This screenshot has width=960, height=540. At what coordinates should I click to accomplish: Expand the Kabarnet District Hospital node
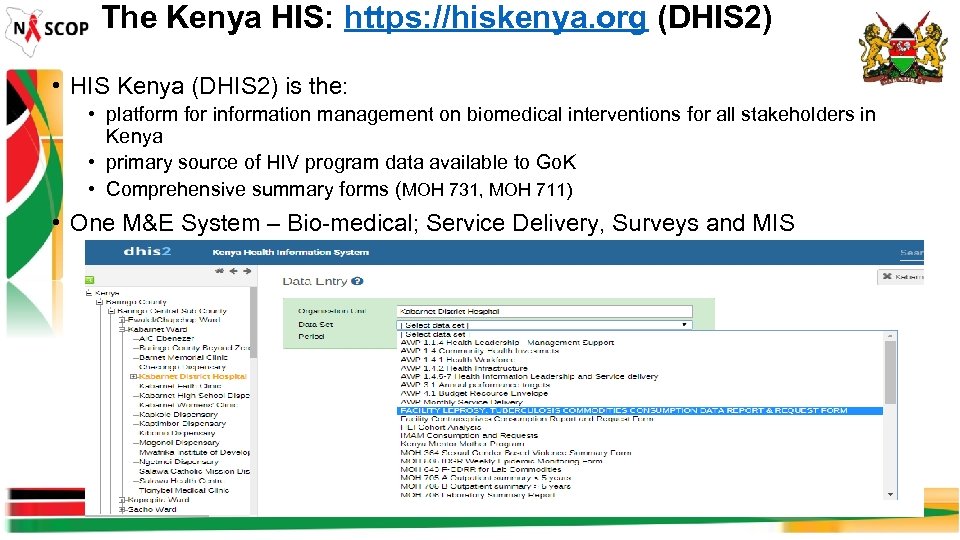(133, 377)
